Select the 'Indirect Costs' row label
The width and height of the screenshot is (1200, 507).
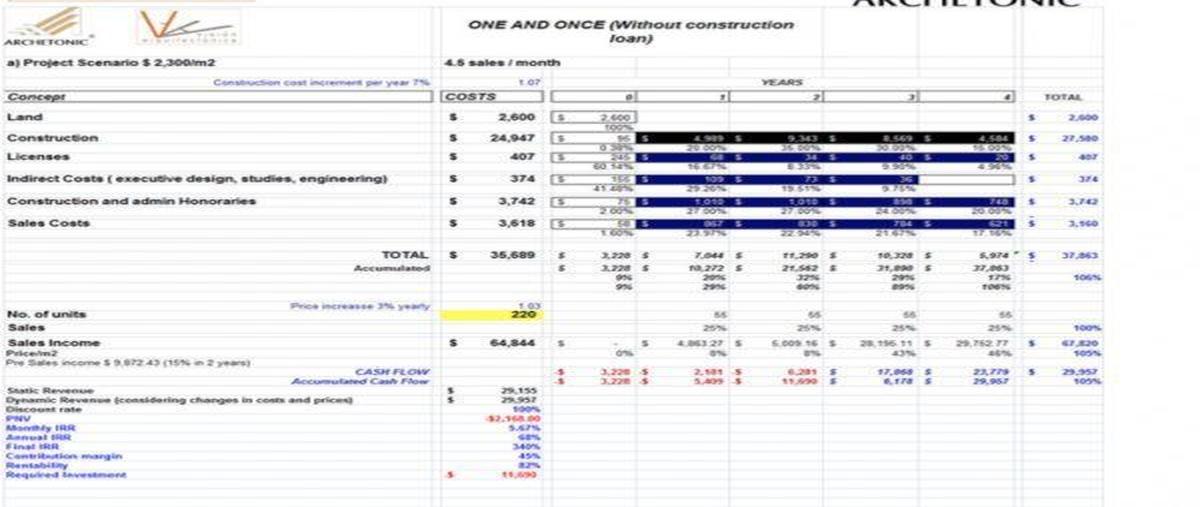(x=196, y=179)
